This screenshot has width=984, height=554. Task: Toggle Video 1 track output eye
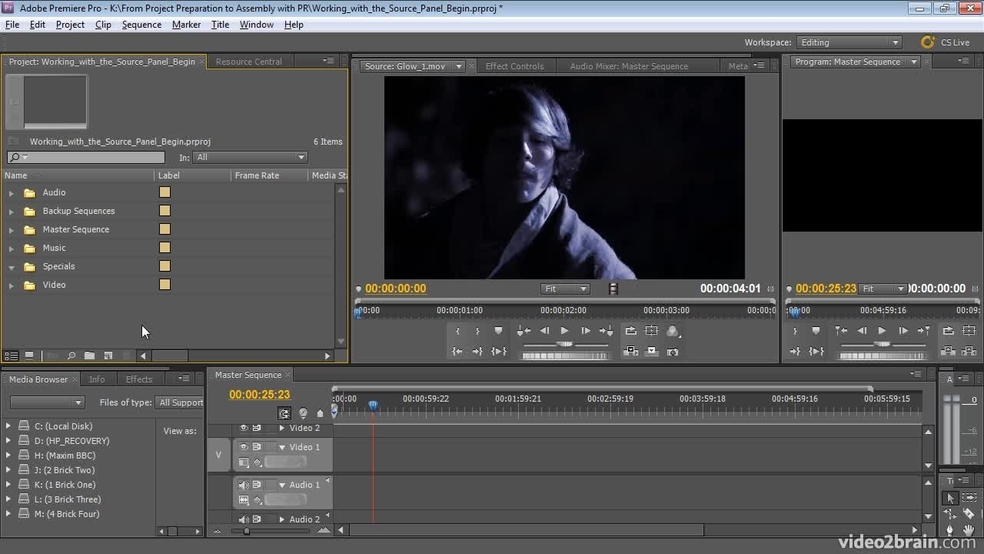coord(243,447)
